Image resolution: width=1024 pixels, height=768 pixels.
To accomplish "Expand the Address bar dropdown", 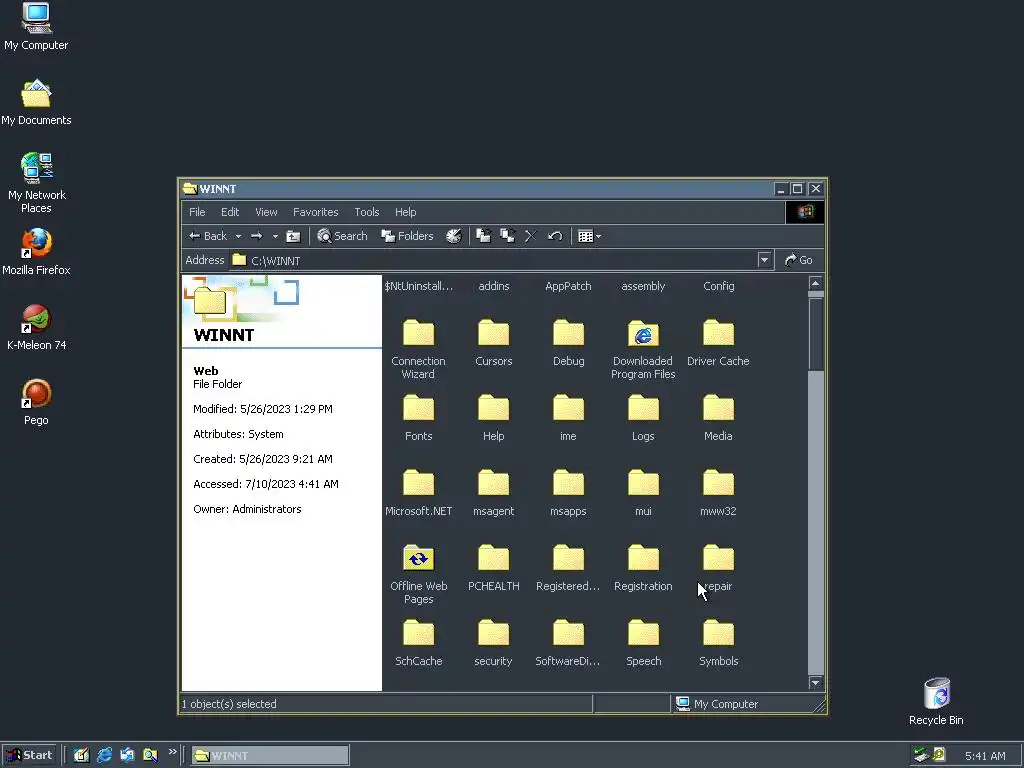I will pos(764,260).
